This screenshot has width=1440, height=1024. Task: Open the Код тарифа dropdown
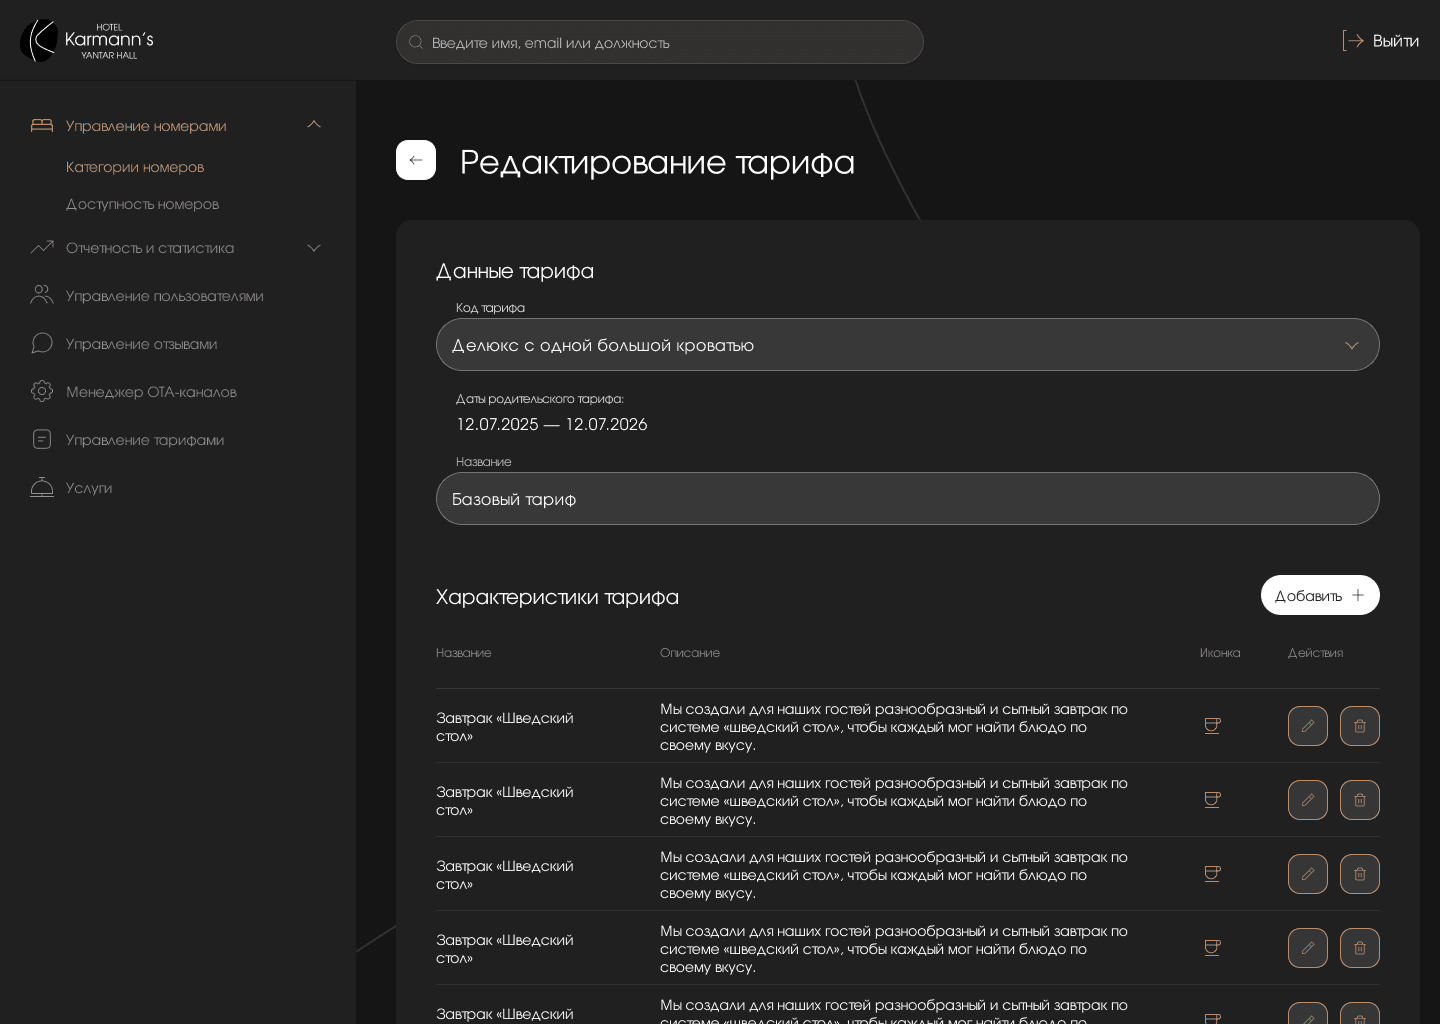click(1352, 345)
